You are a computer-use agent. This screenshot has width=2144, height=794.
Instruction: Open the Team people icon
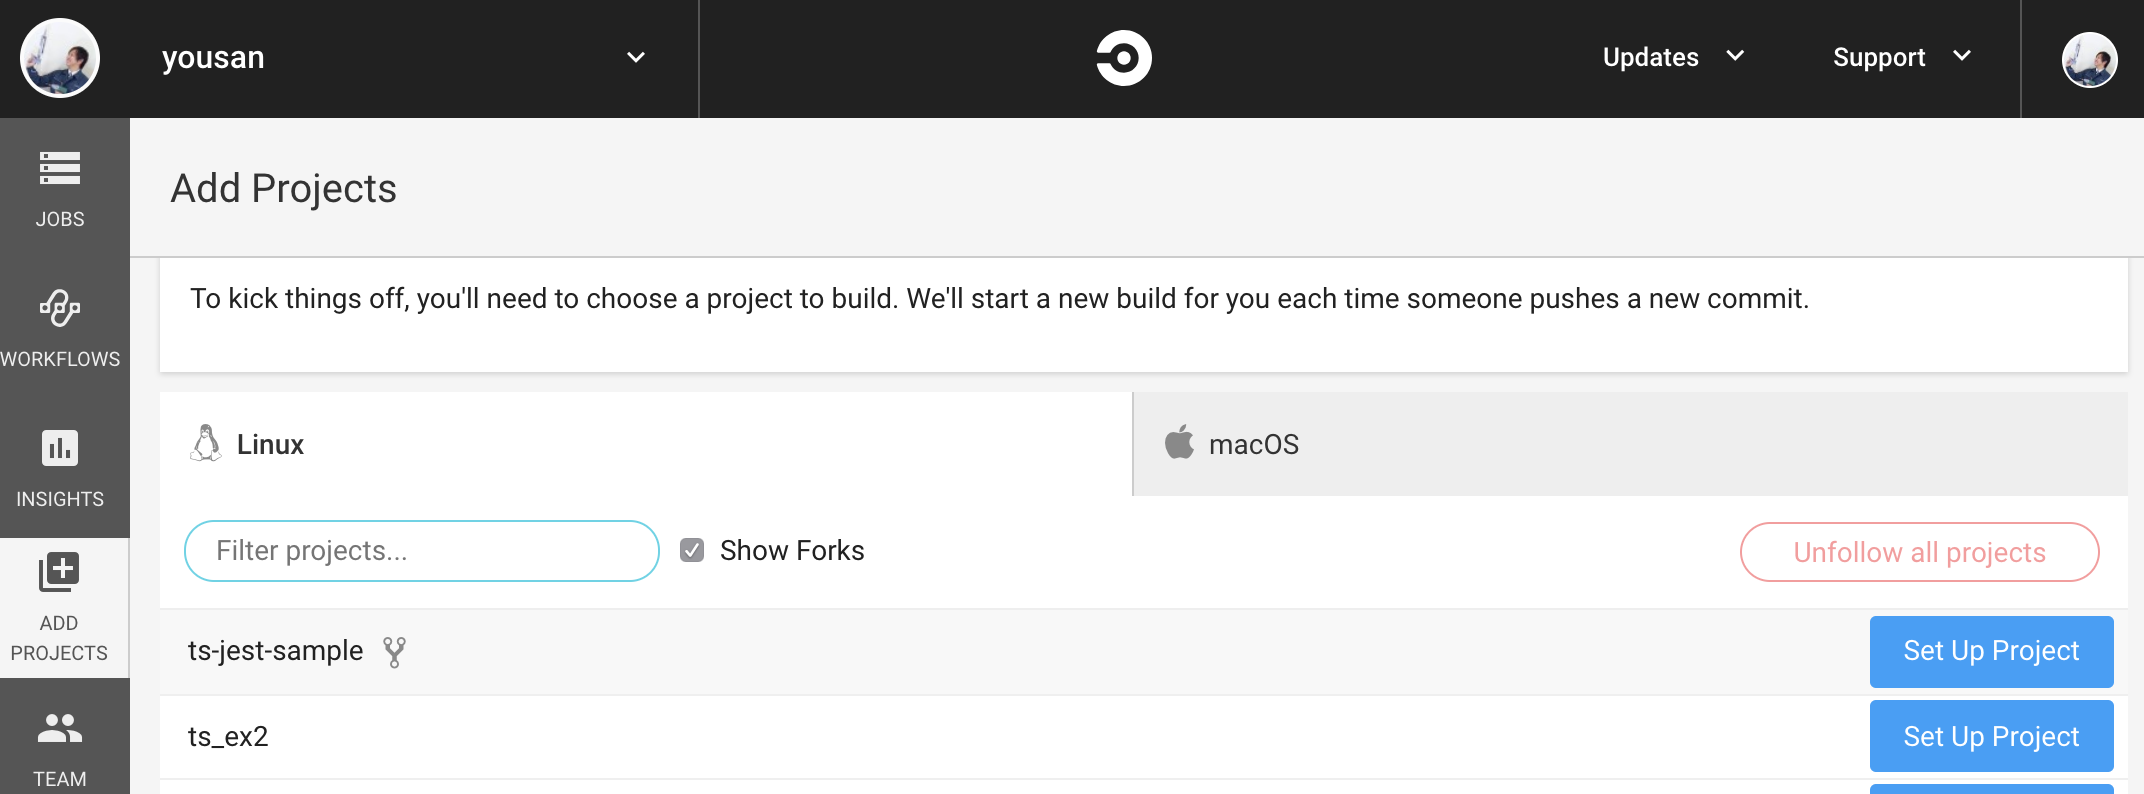coord(60,728)
